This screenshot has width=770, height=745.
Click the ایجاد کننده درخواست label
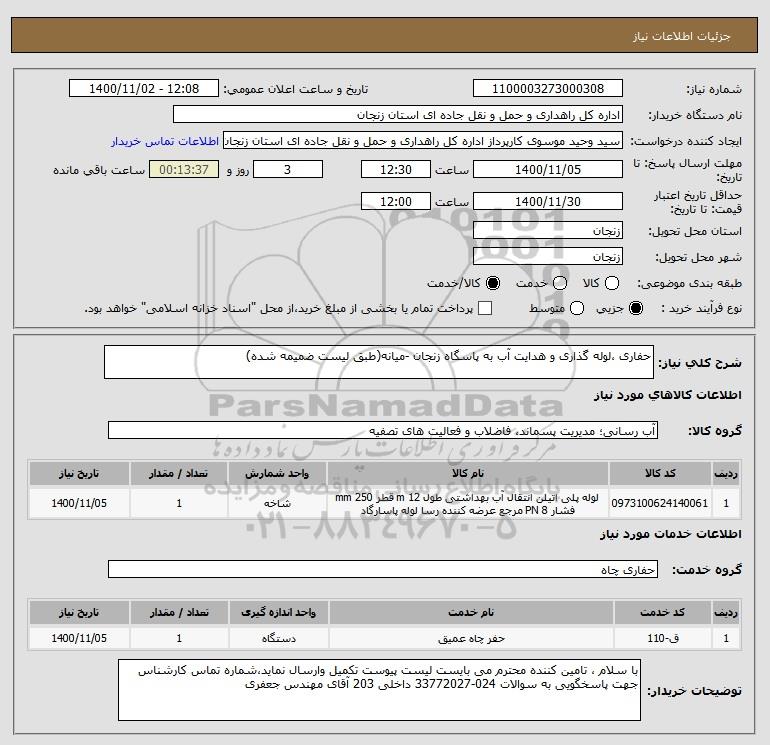686,141
